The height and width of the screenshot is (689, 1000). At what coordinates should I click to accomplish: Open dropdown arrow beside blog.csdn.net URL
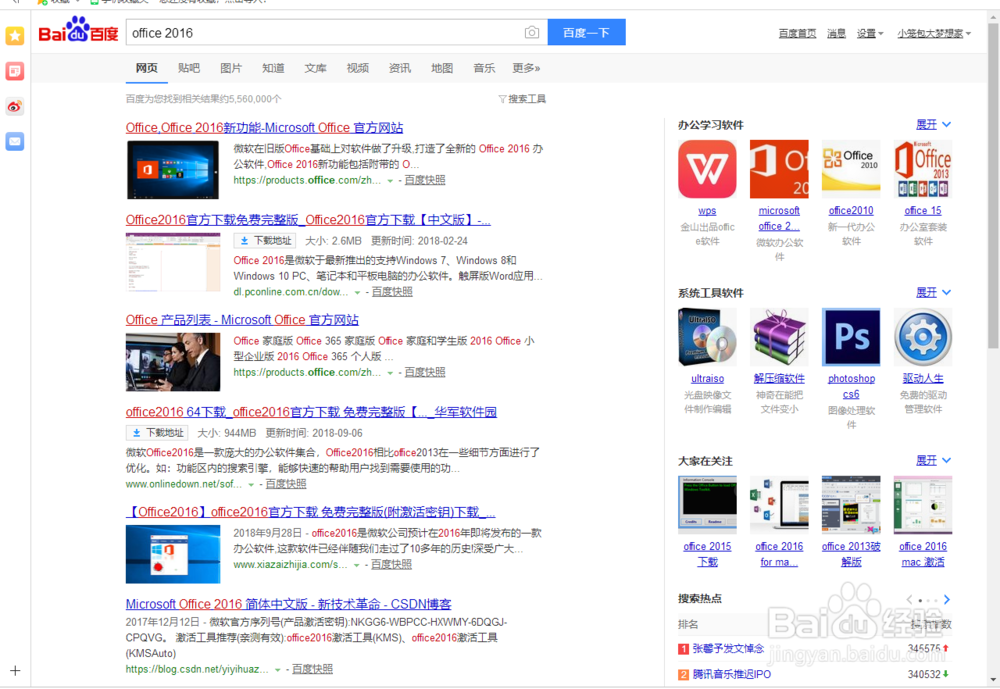point(277,670)
